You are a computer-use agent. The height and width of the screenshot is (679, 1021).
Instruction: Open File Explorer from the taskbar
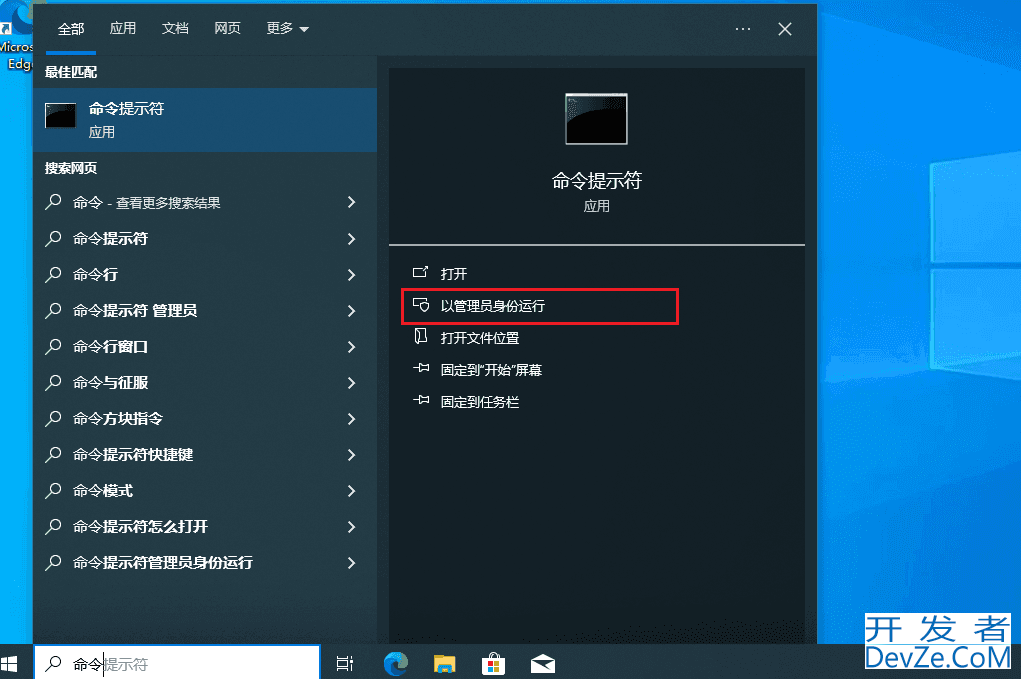click(444, 663)
